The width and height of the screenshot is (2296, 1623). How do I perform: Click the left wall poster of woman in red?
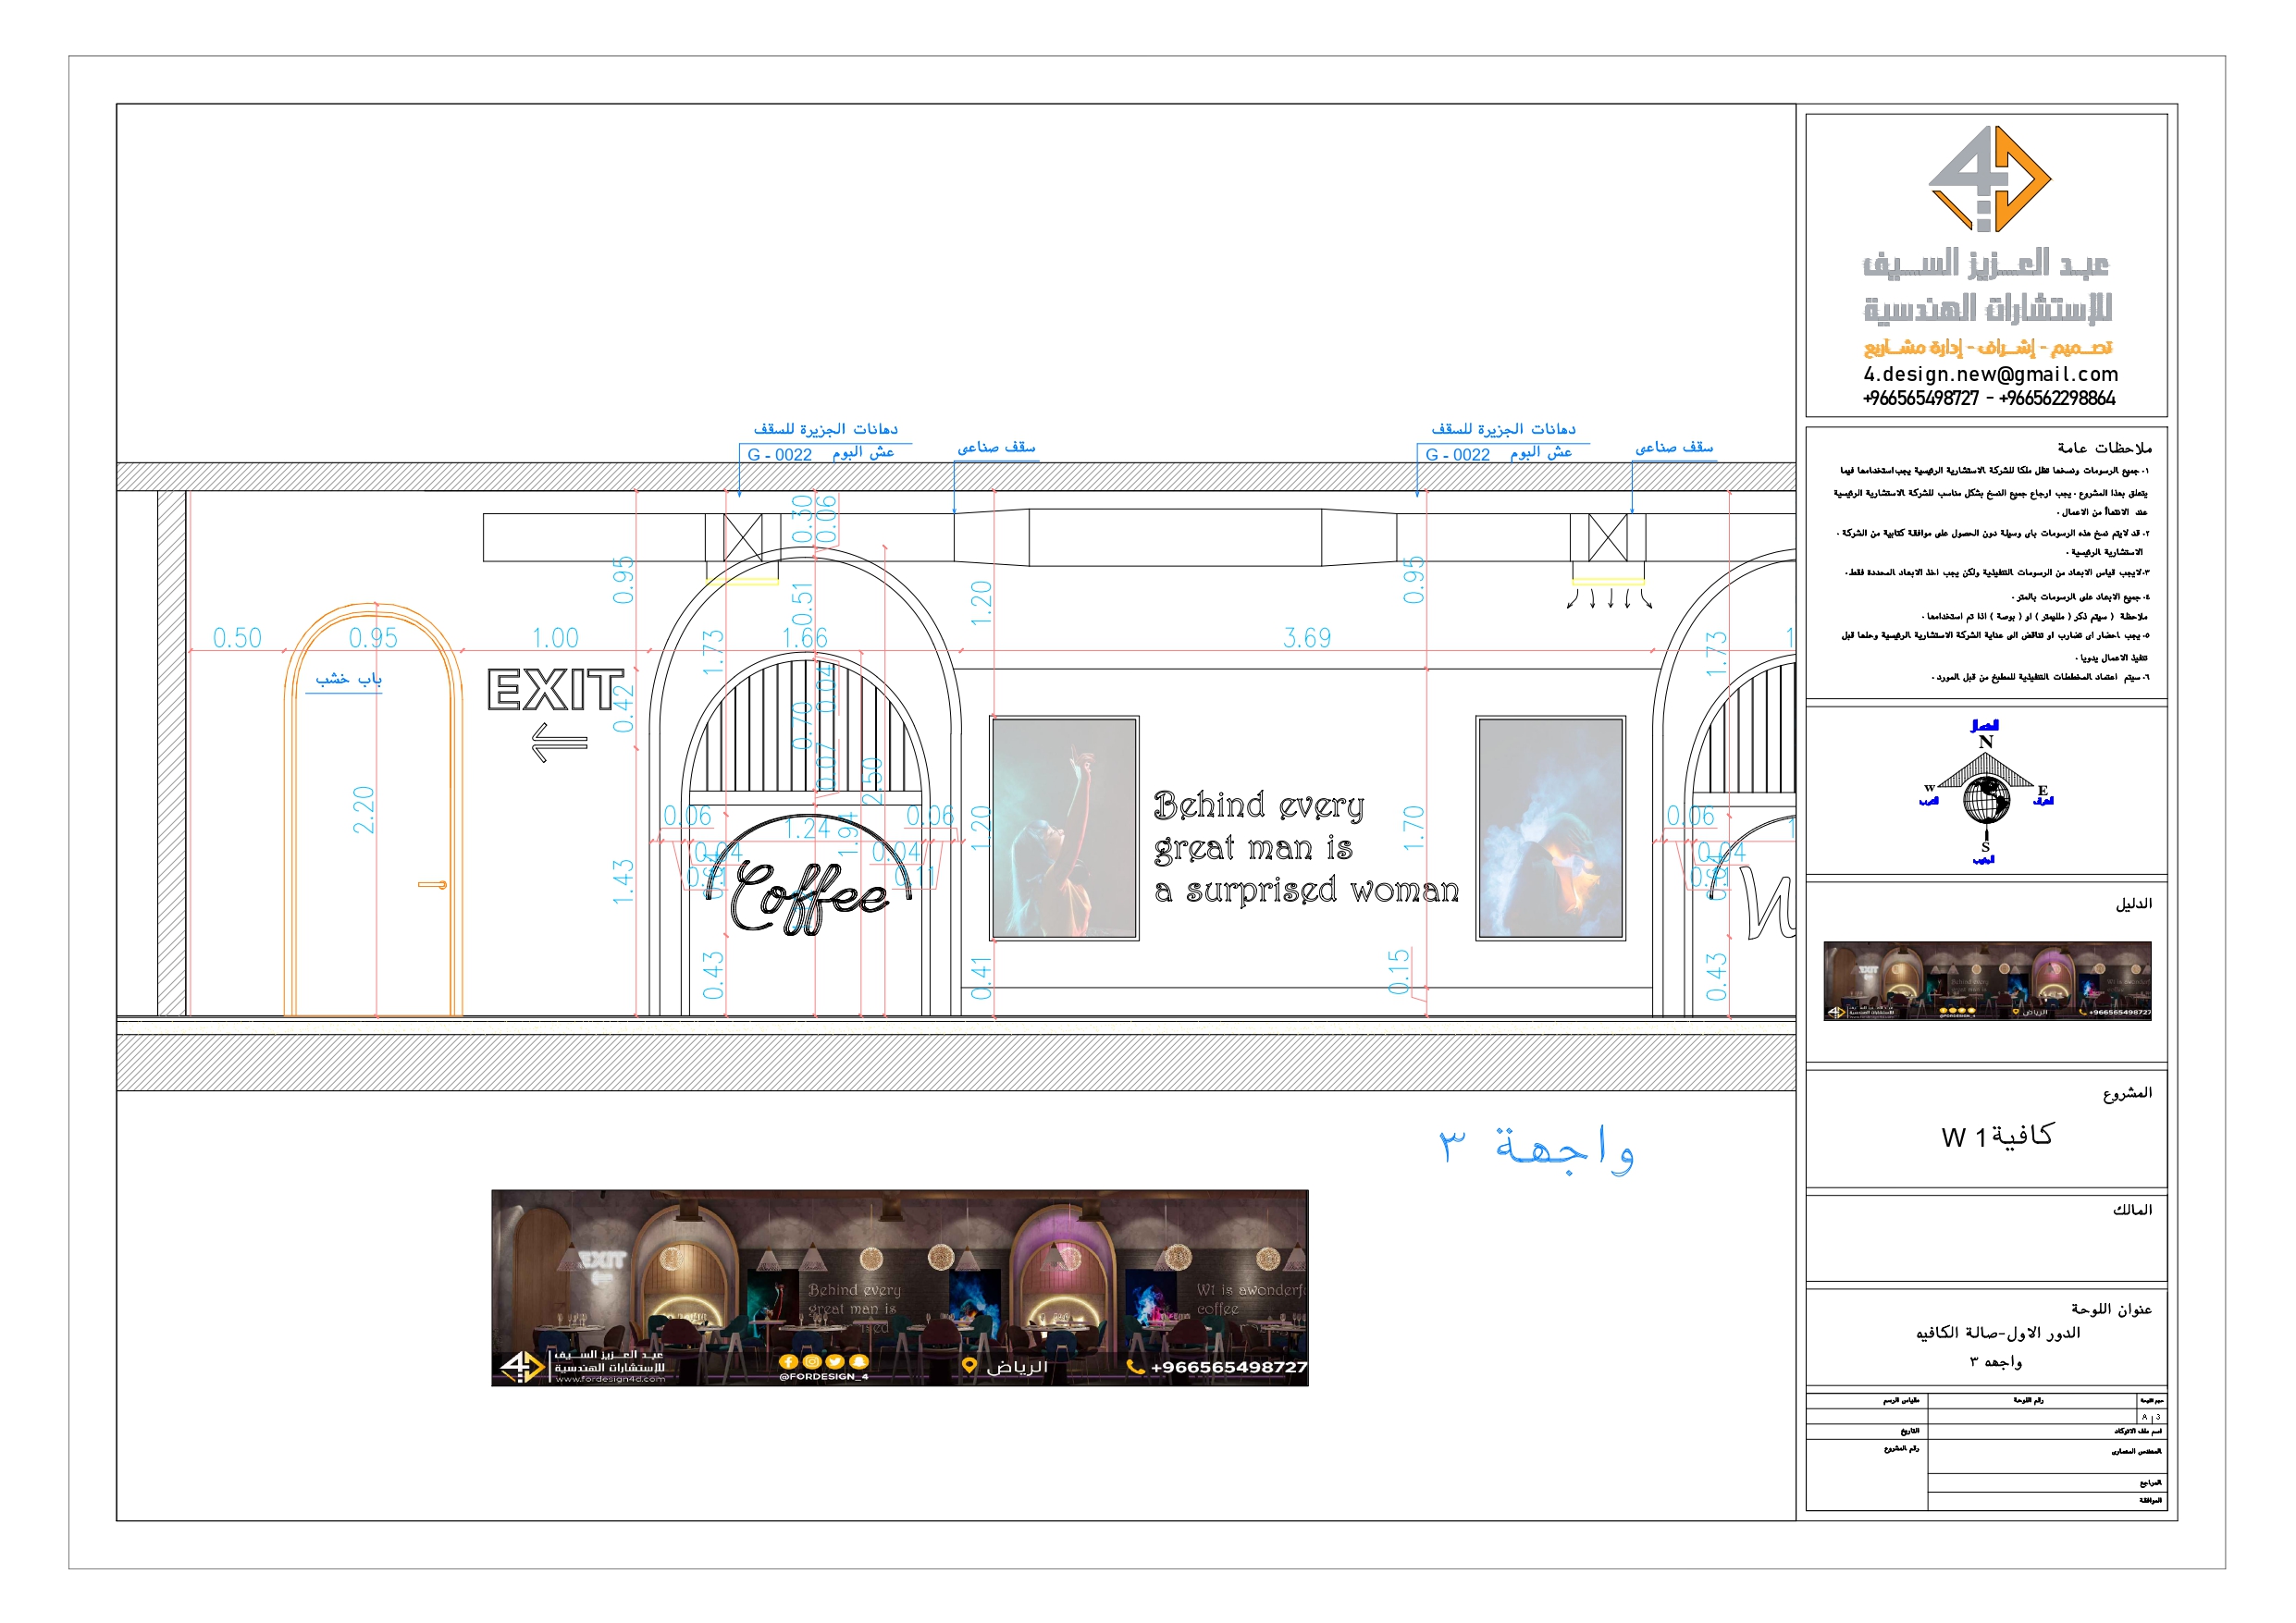1064,827
